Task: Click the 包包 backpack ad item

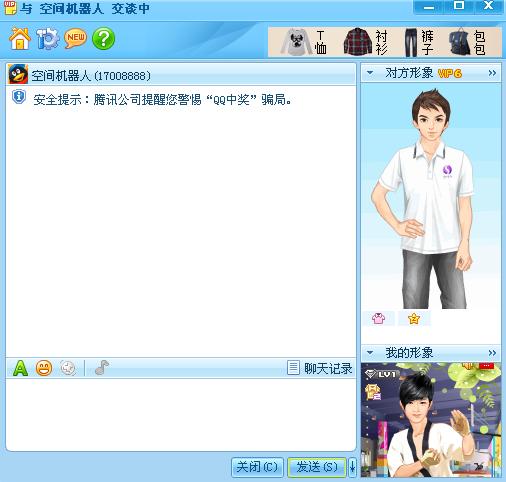Action: [467, 42]
